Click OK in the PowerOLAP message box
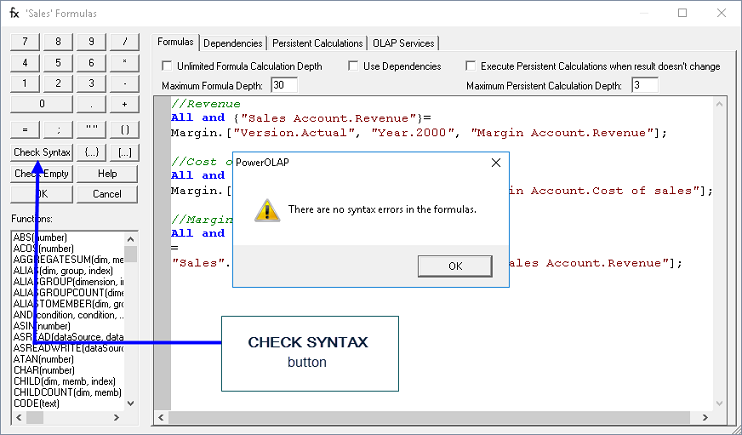Viewport: 742px width, 435px height. (455, 266)
